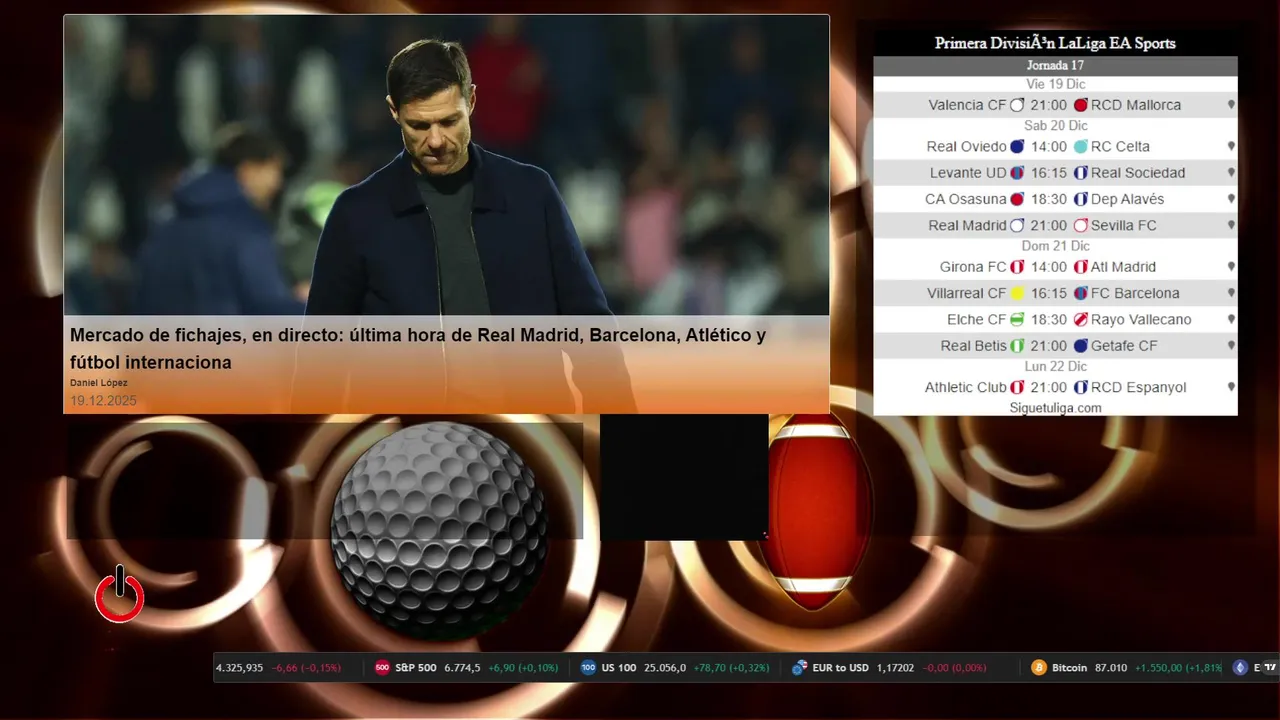The width and height of the screenshot is (1280, 720).
Task: Click the Dom 21 Dic date row
Action: coord(1055,246)
